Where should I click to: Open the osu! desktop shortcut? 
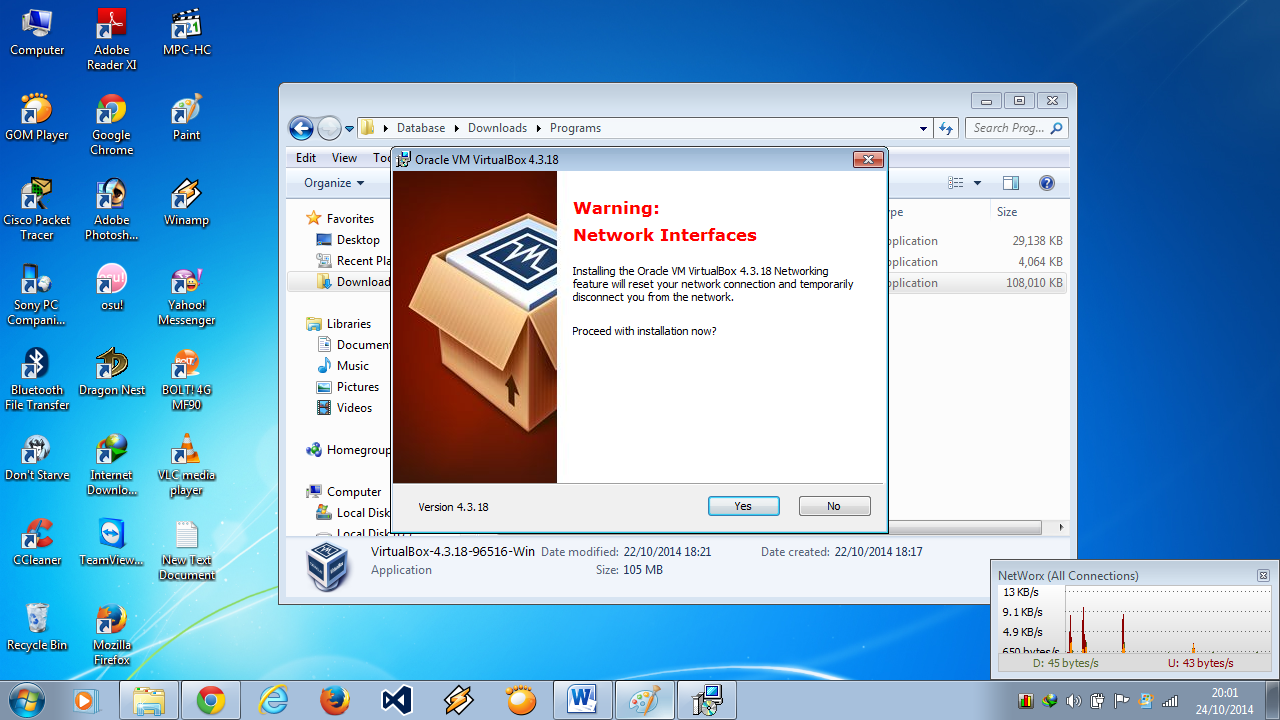point(112,287)
